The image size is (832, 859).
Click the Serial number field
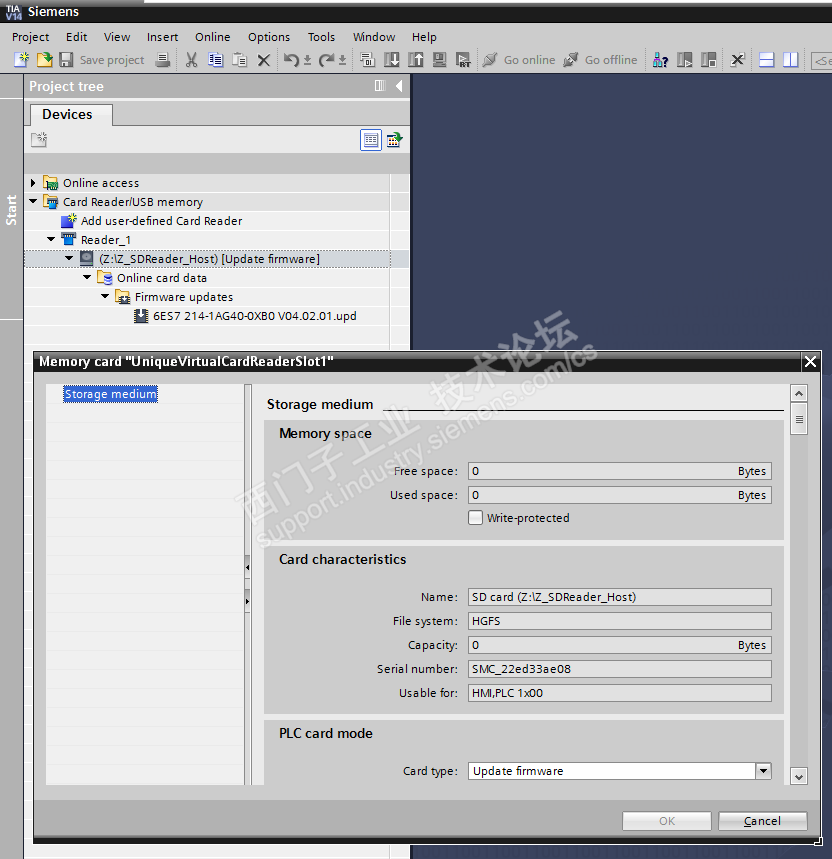pyautogui.click(x=619, y=669)
